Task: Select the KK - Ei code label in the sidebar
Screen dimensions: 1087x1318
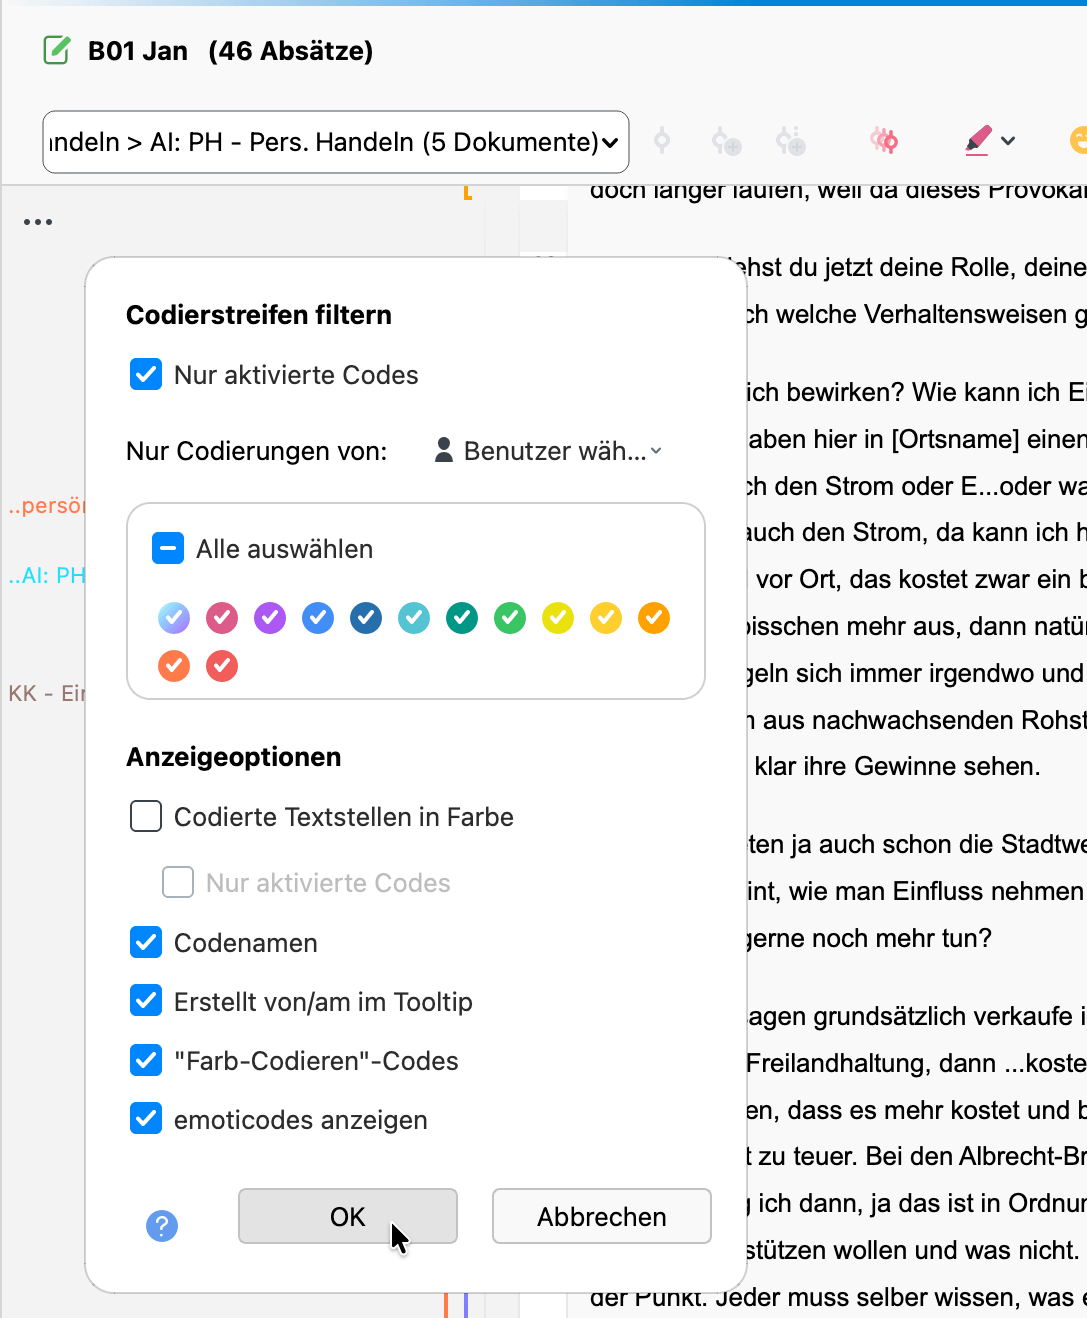Action: pos(42,693)
